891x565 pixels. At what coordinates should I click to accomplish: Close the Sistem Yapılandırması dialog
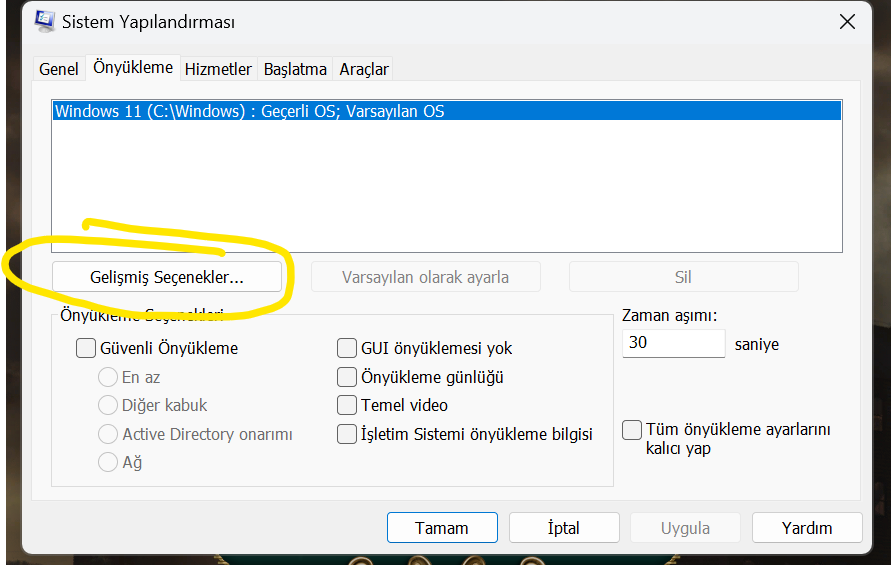[x=847, y=22]
